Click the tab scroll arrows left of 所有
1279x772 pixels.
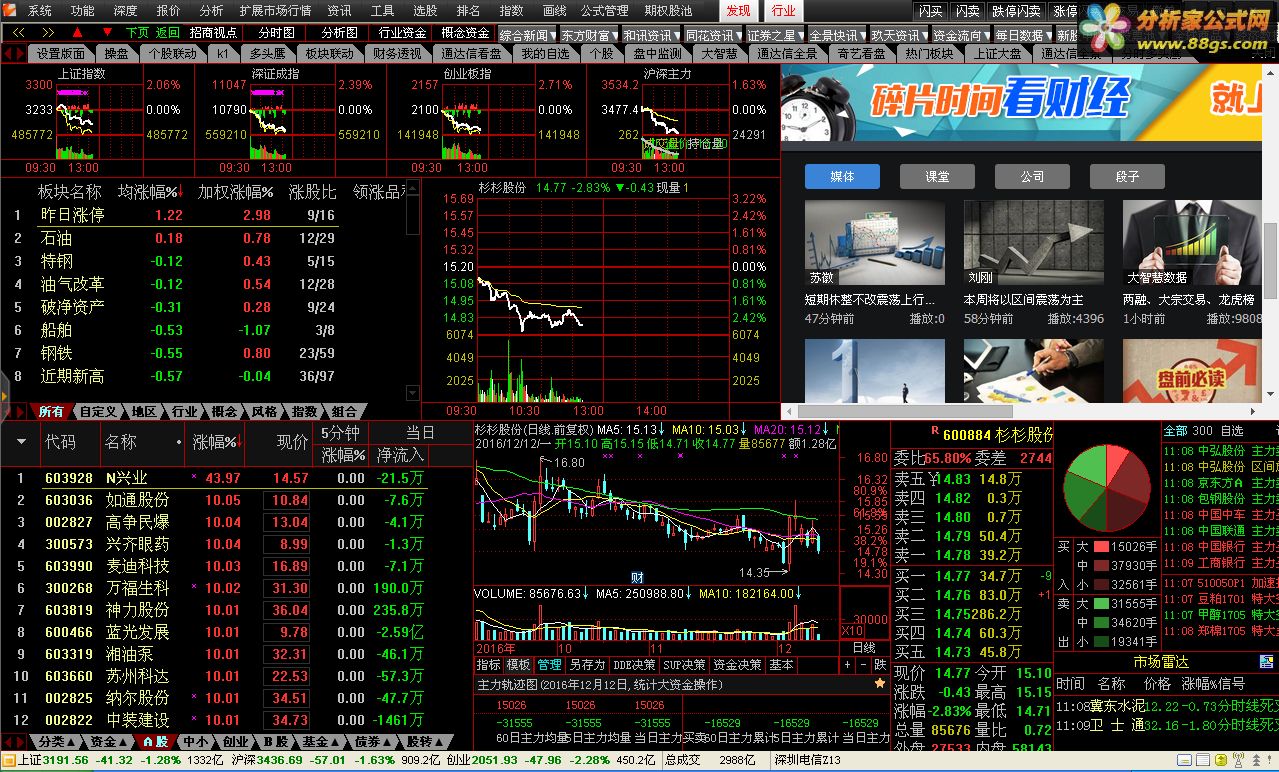[x=15, y=411]
